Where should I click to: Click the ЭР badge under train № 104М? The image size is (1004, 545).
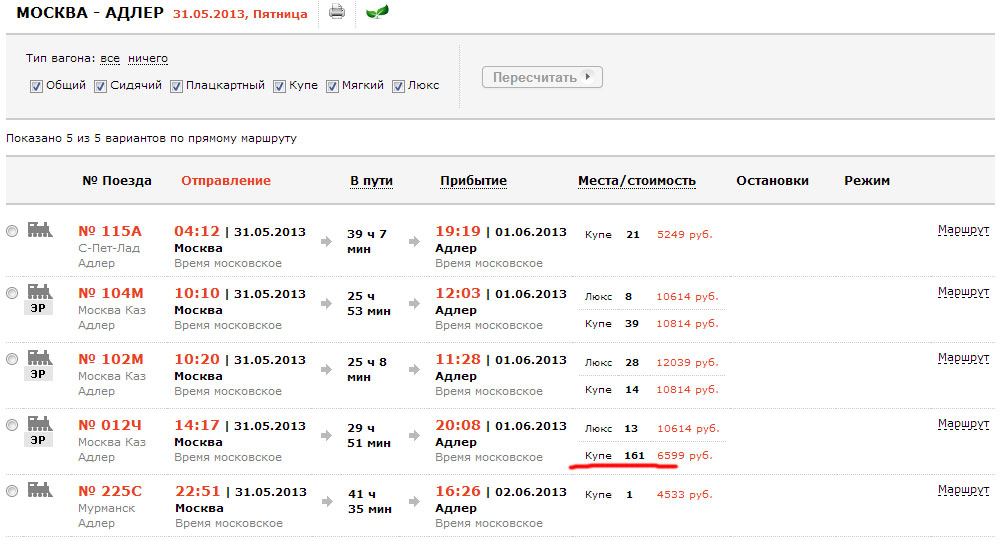pyautogui.click(x=39, y=308)
